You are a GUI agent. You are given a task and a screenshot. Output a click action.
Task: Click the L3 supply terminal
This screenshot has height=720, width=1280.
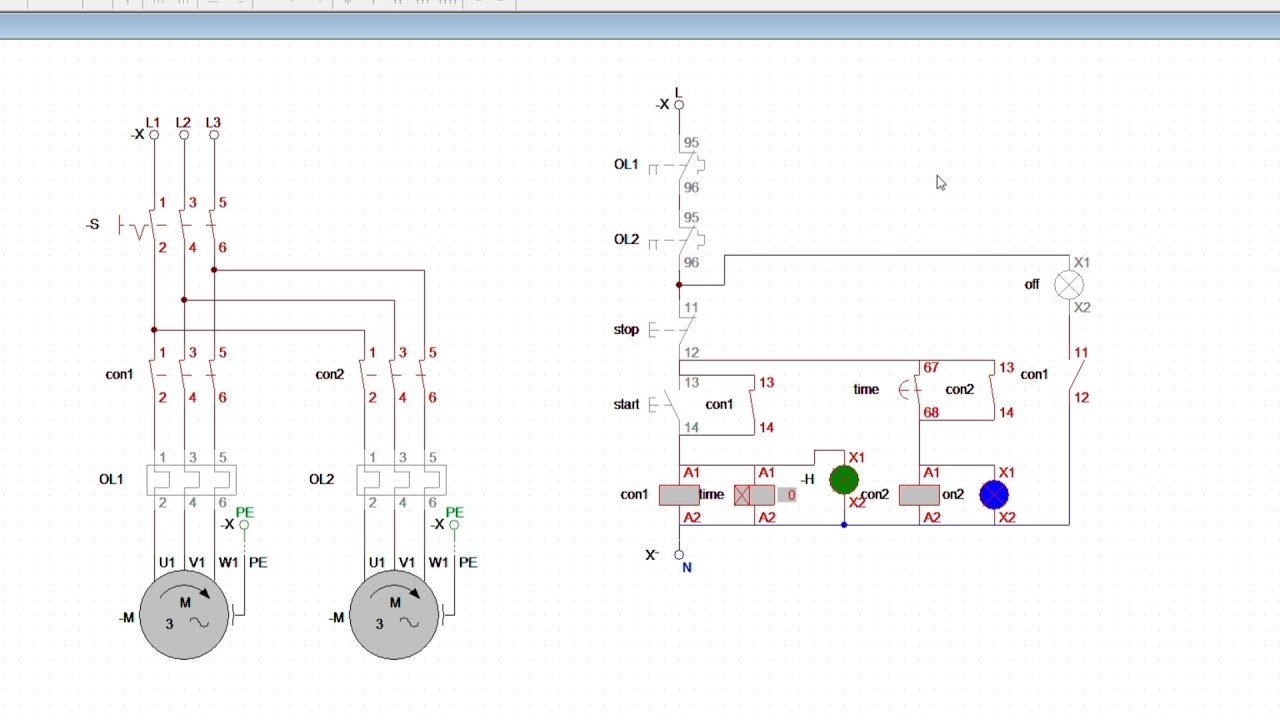tap(214, 135)
